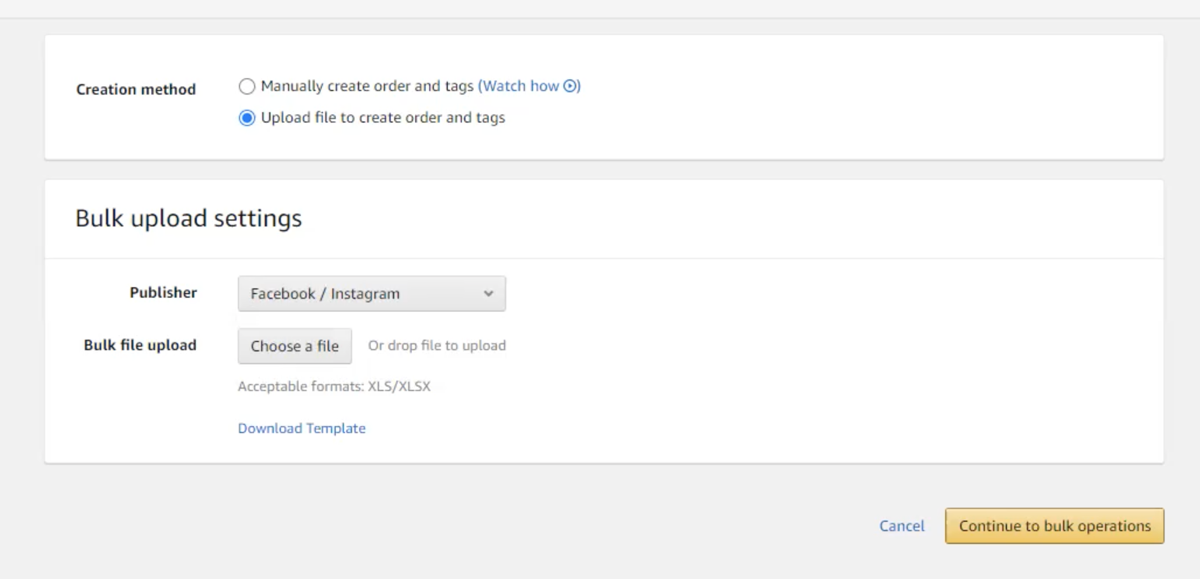Click the Bulk file upload label
The width and height of the screenshot is (1200, 579).
point(140,345)
